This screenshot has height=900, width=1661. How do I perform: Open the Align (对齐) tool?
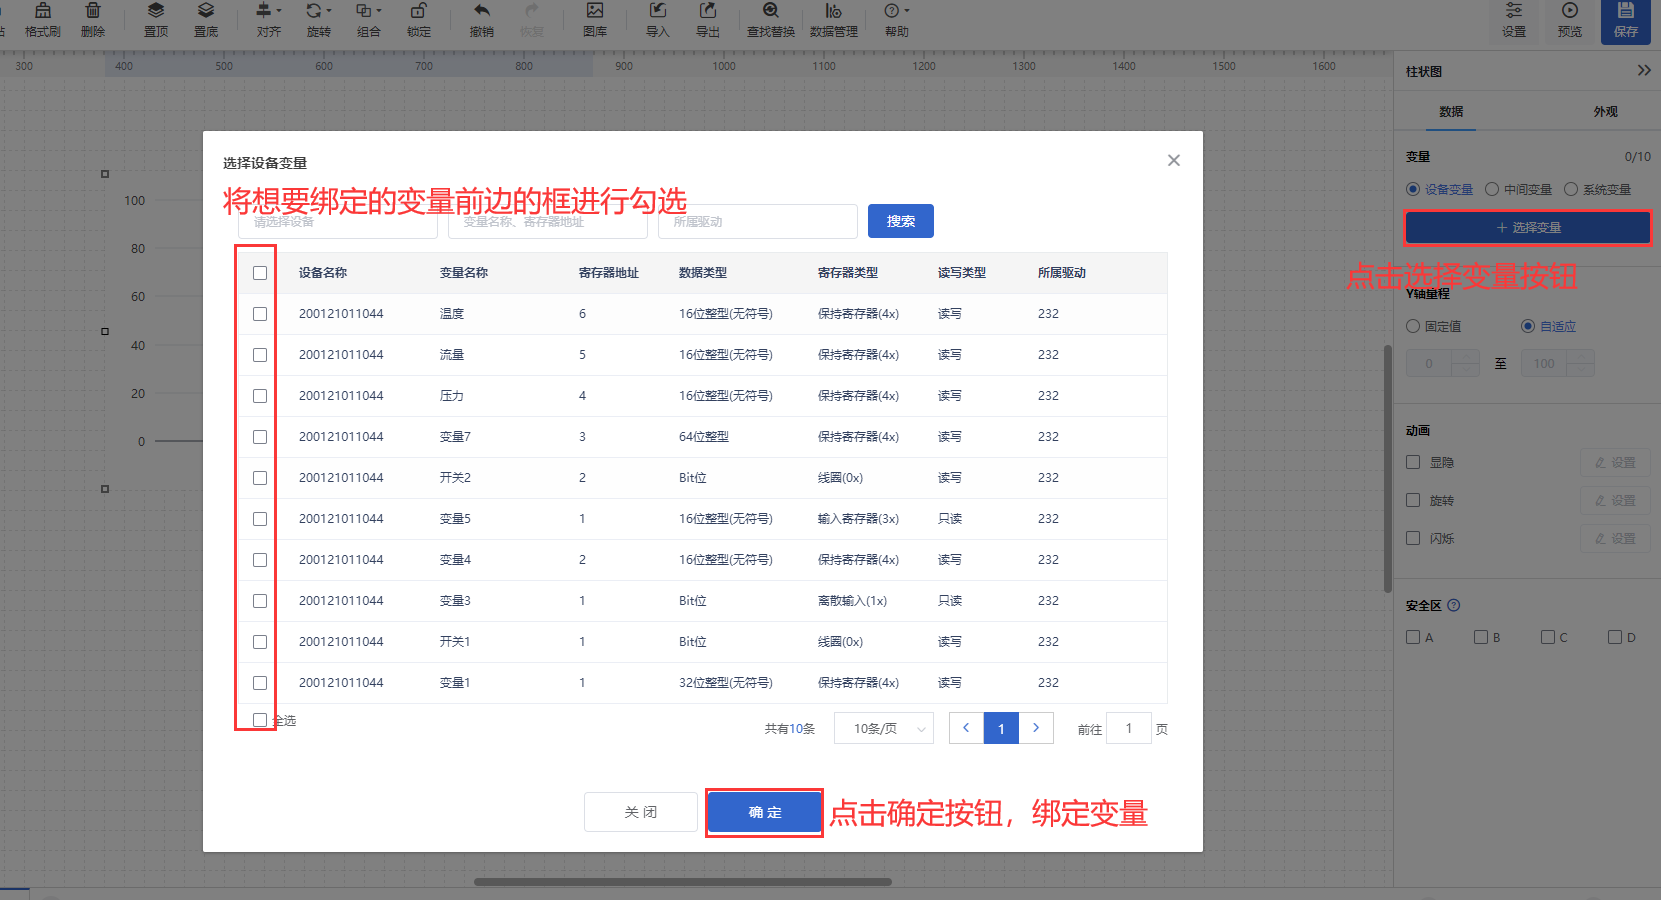click(x=269, y=20)
